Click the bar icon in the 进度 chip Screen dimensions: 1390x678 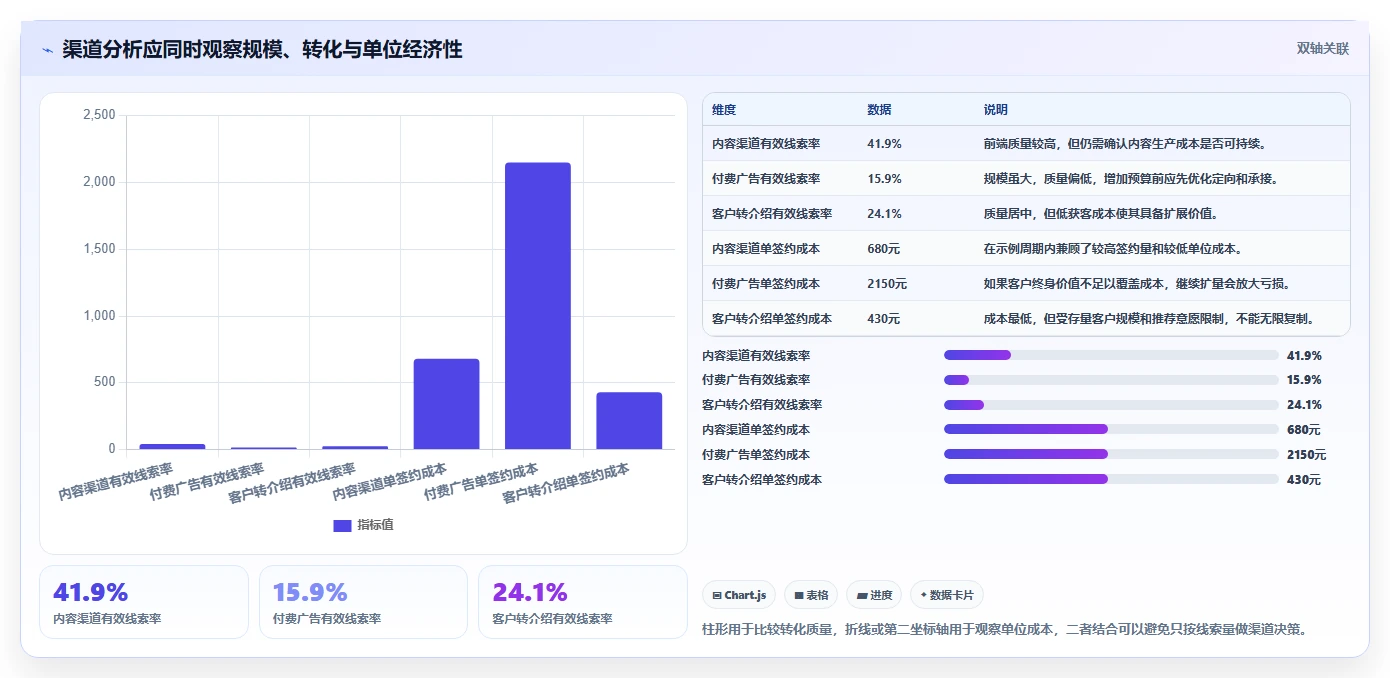pos(861,595)
